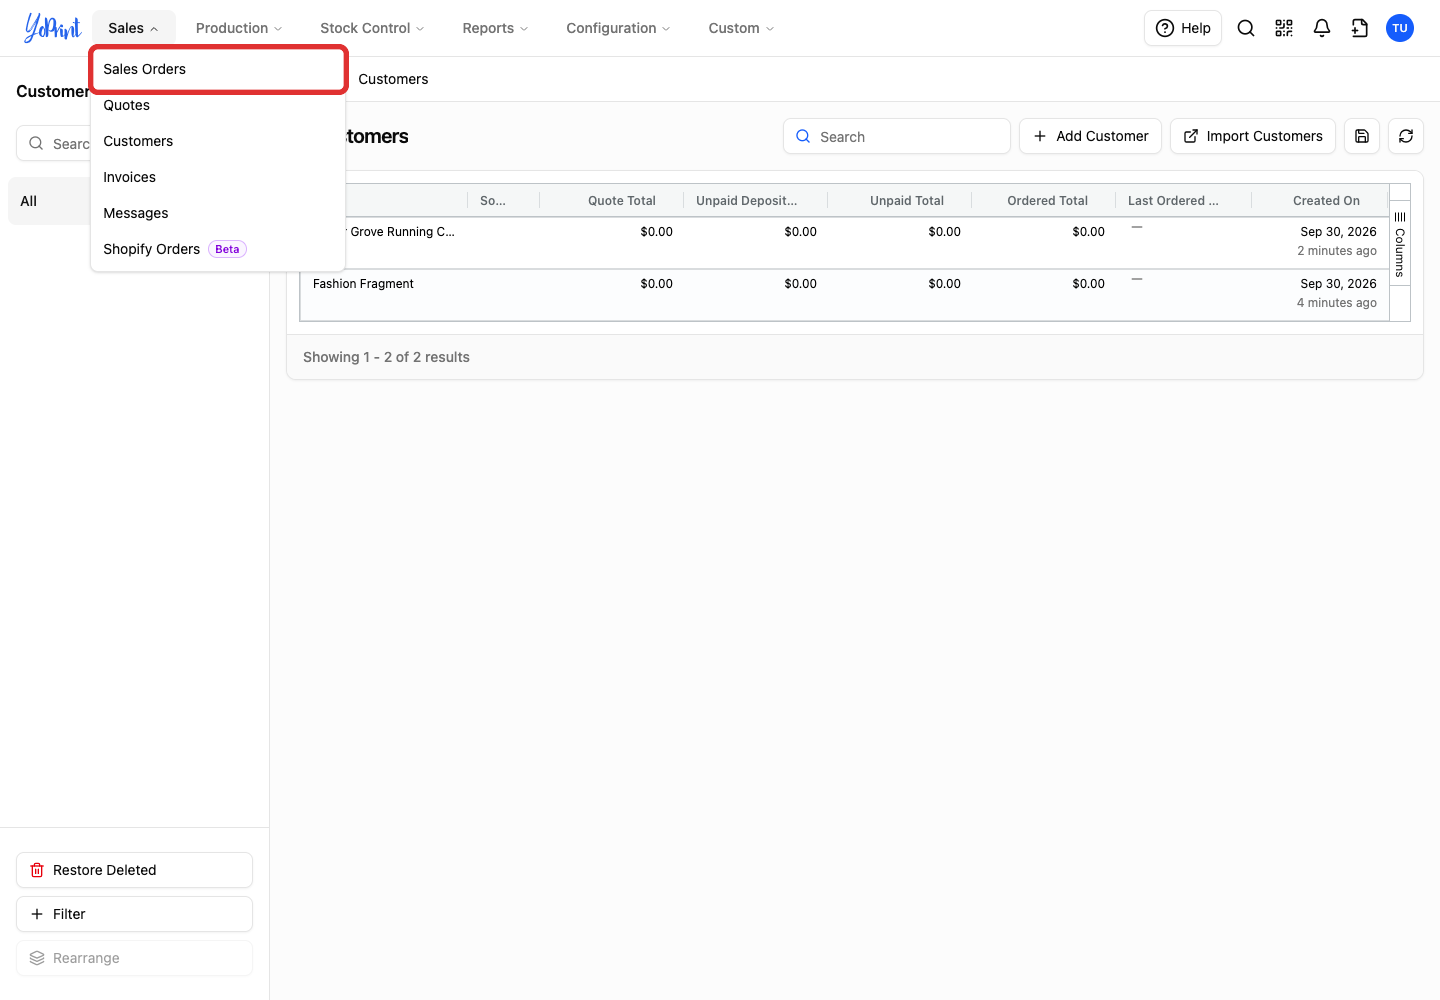Open Messages from the Sales menu
Viewport: 1440px width, 1000px height.
pyautogui.click(x=218, y=213)
